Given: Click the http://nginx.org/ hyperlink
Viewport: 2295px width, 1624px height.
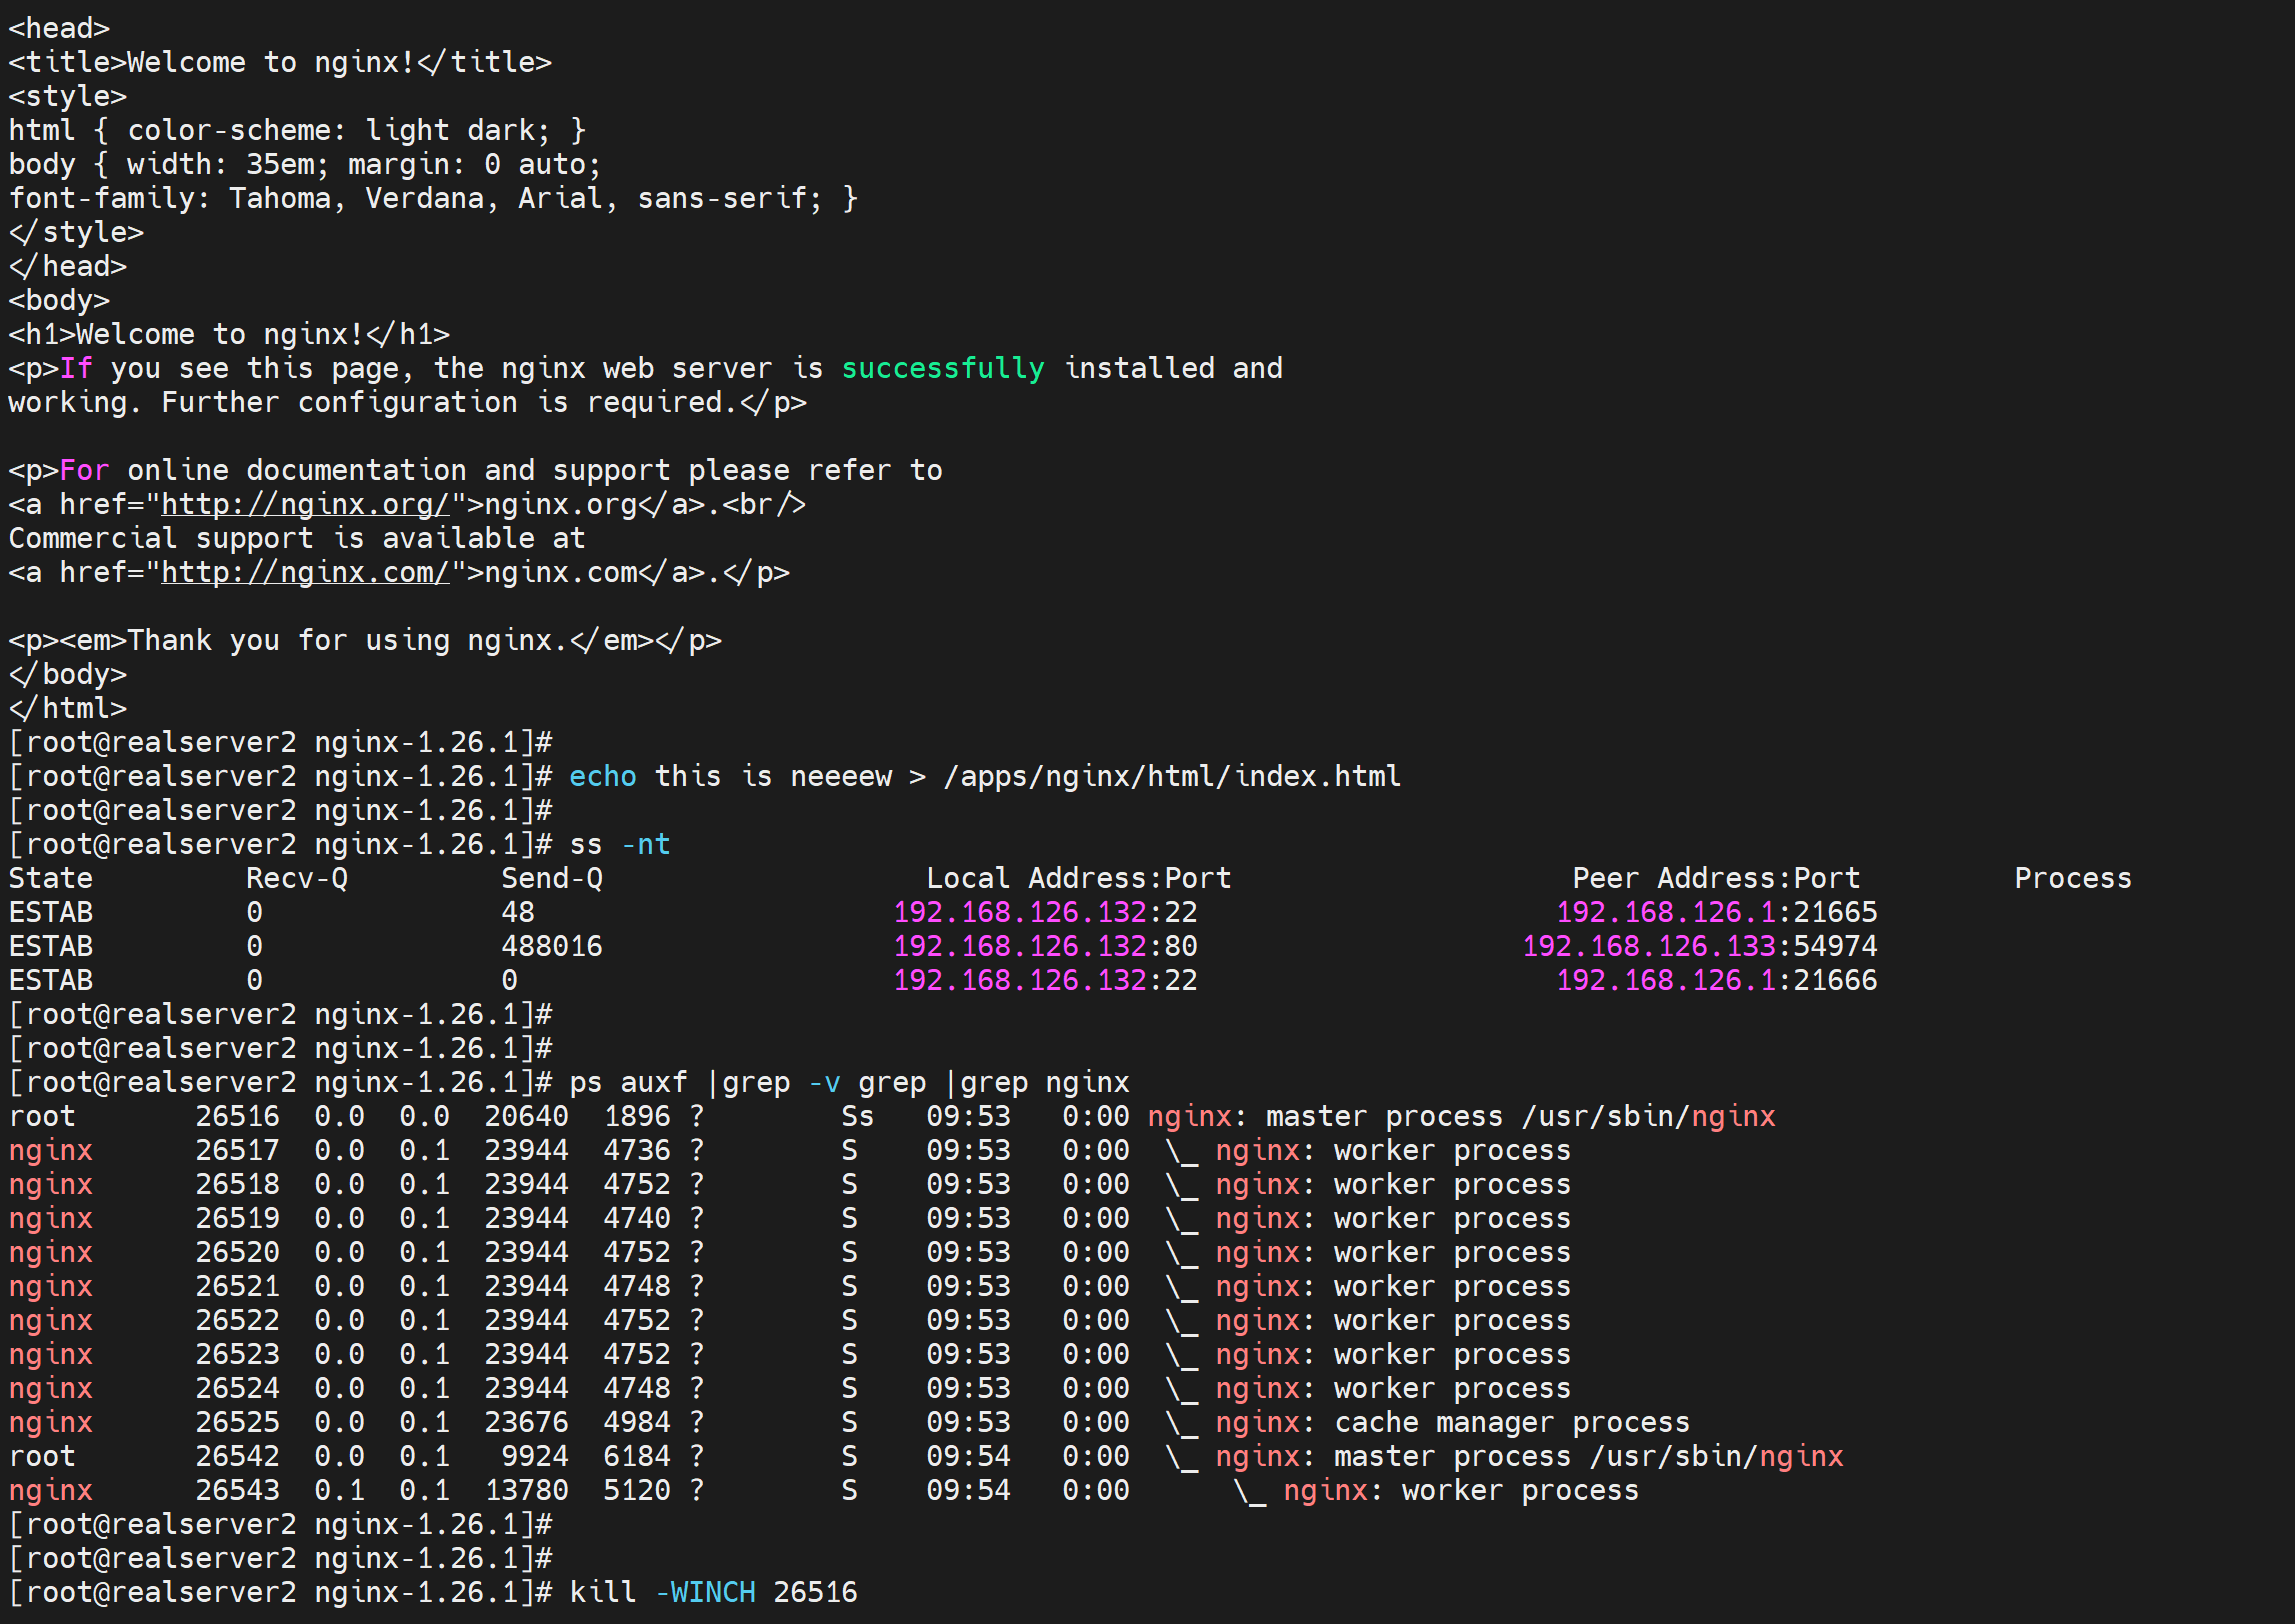Looking at the screenshot, I should click(x=305, y=505).
